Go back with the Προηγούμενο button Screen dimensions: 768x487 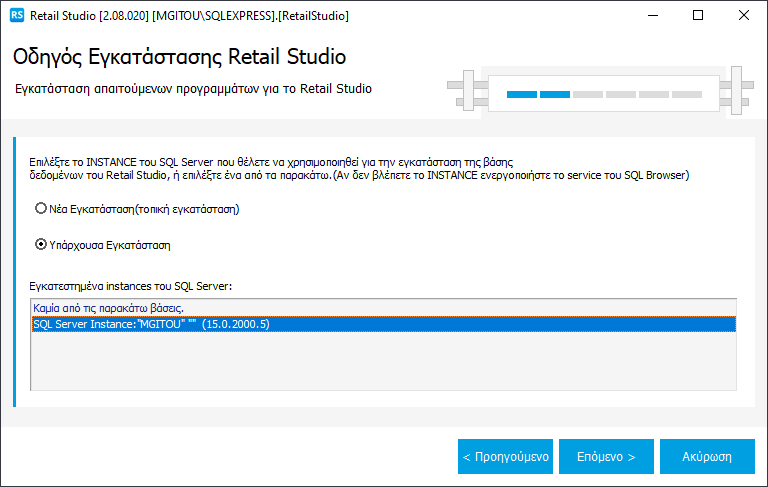(505, 456)
